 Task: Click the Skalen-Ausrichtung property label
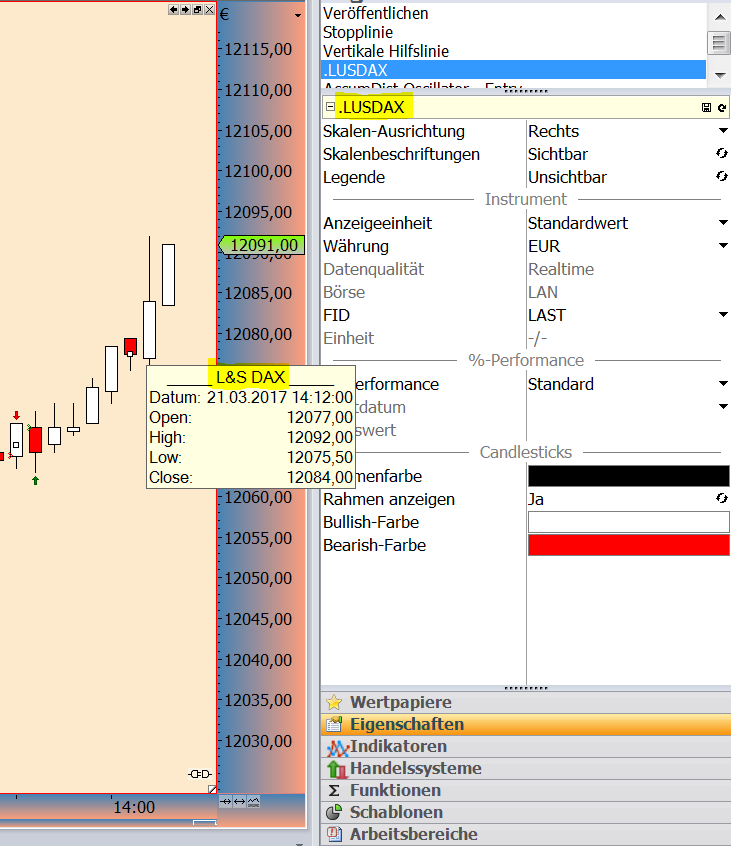point(393,131)
